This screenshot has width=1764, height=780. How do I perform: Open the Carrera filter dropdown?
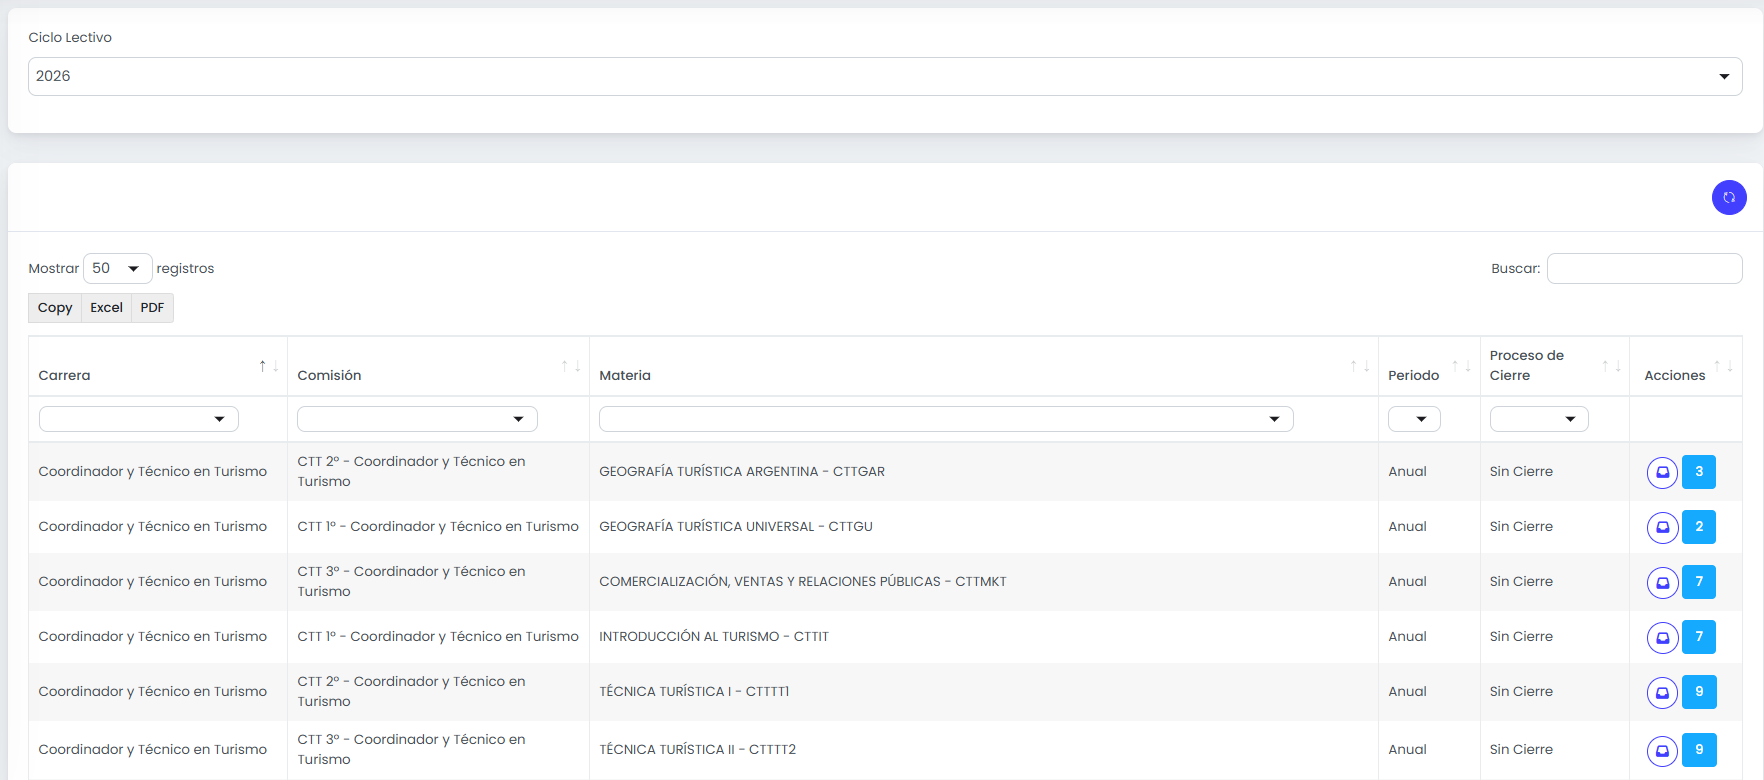139,419
